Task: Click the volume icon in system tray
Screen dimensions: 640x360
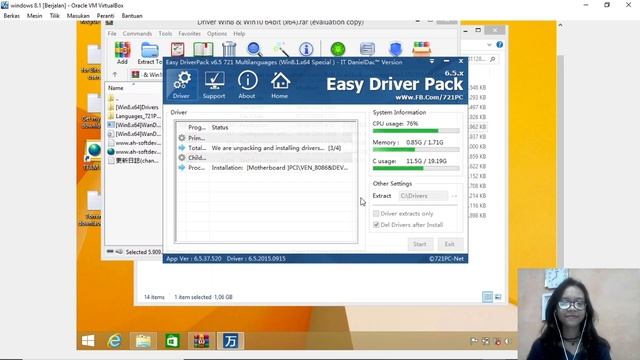Action: (x=508, y=340)
